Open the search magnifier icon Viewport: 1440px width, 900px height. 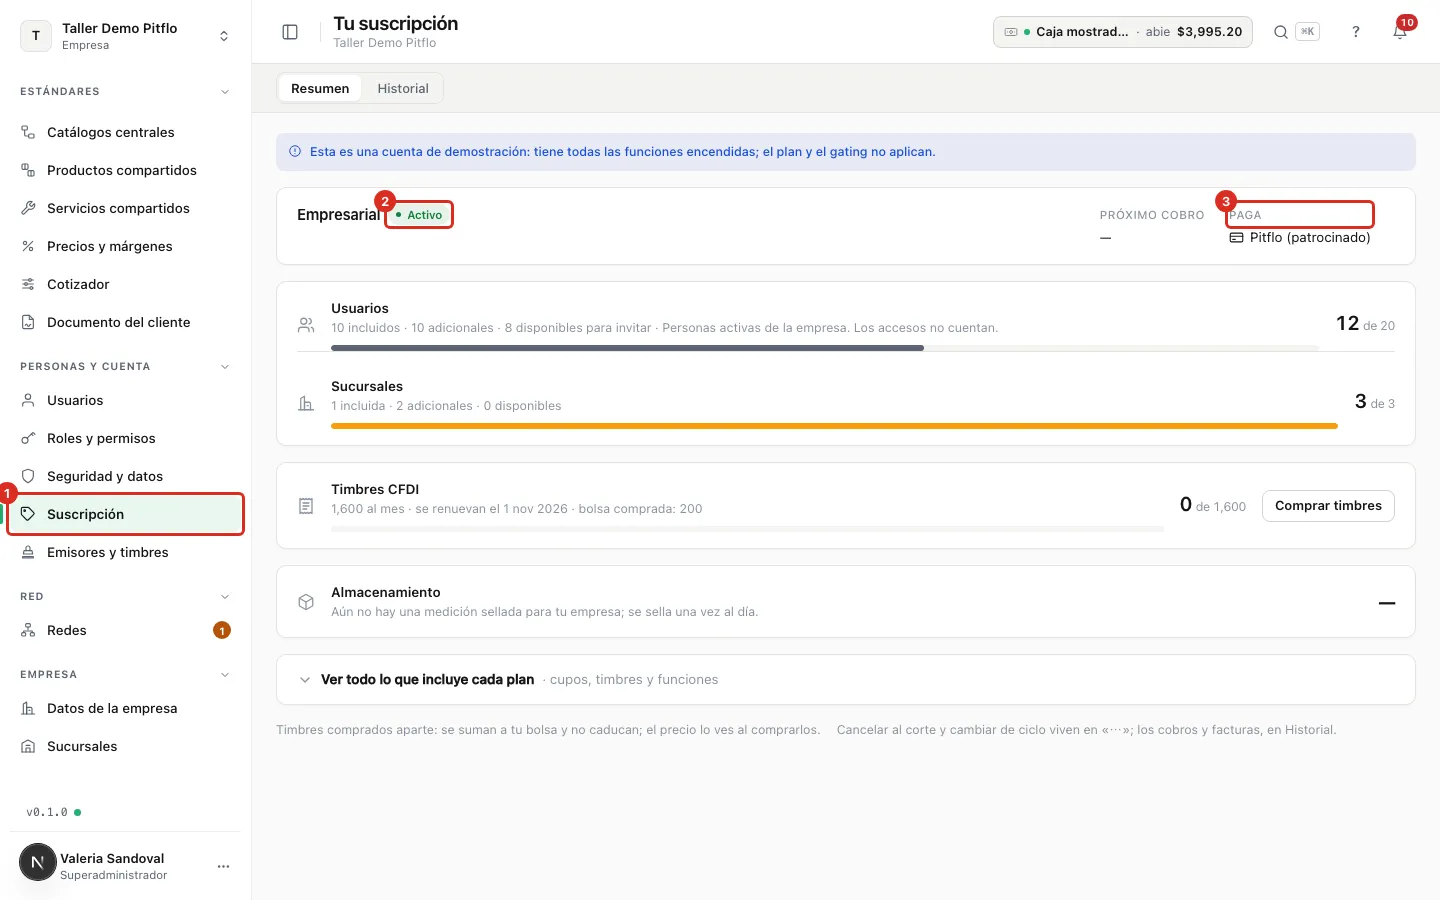(1280, 32)
